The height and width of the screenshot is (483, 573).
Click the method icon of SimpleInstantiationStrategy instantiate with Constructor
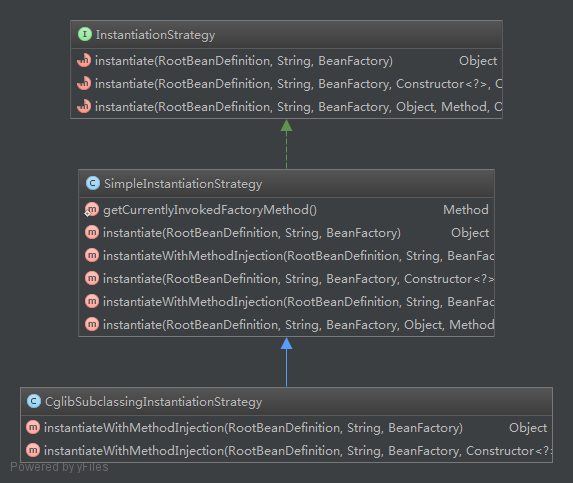[x=92, y=278]
